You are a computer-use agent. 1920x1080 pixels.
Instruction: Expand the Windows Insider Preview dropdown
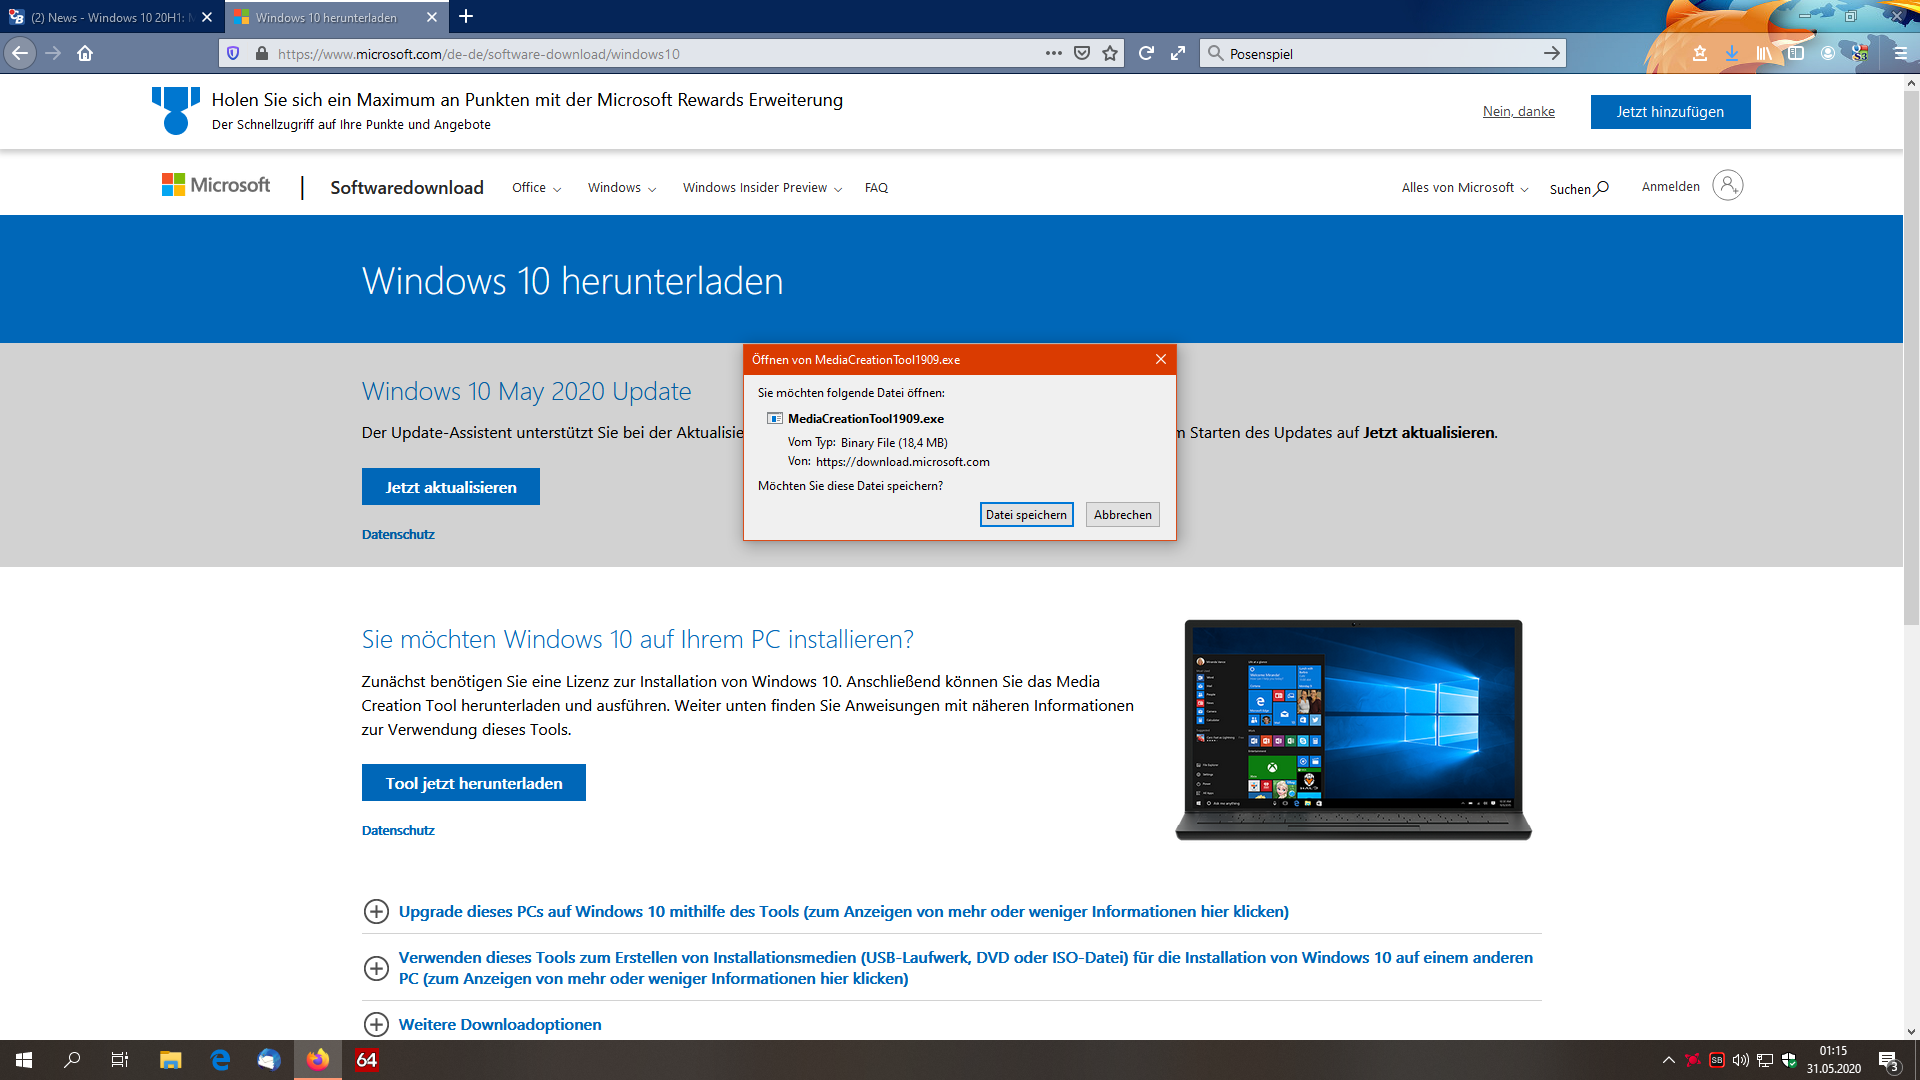tap(762, 188)
